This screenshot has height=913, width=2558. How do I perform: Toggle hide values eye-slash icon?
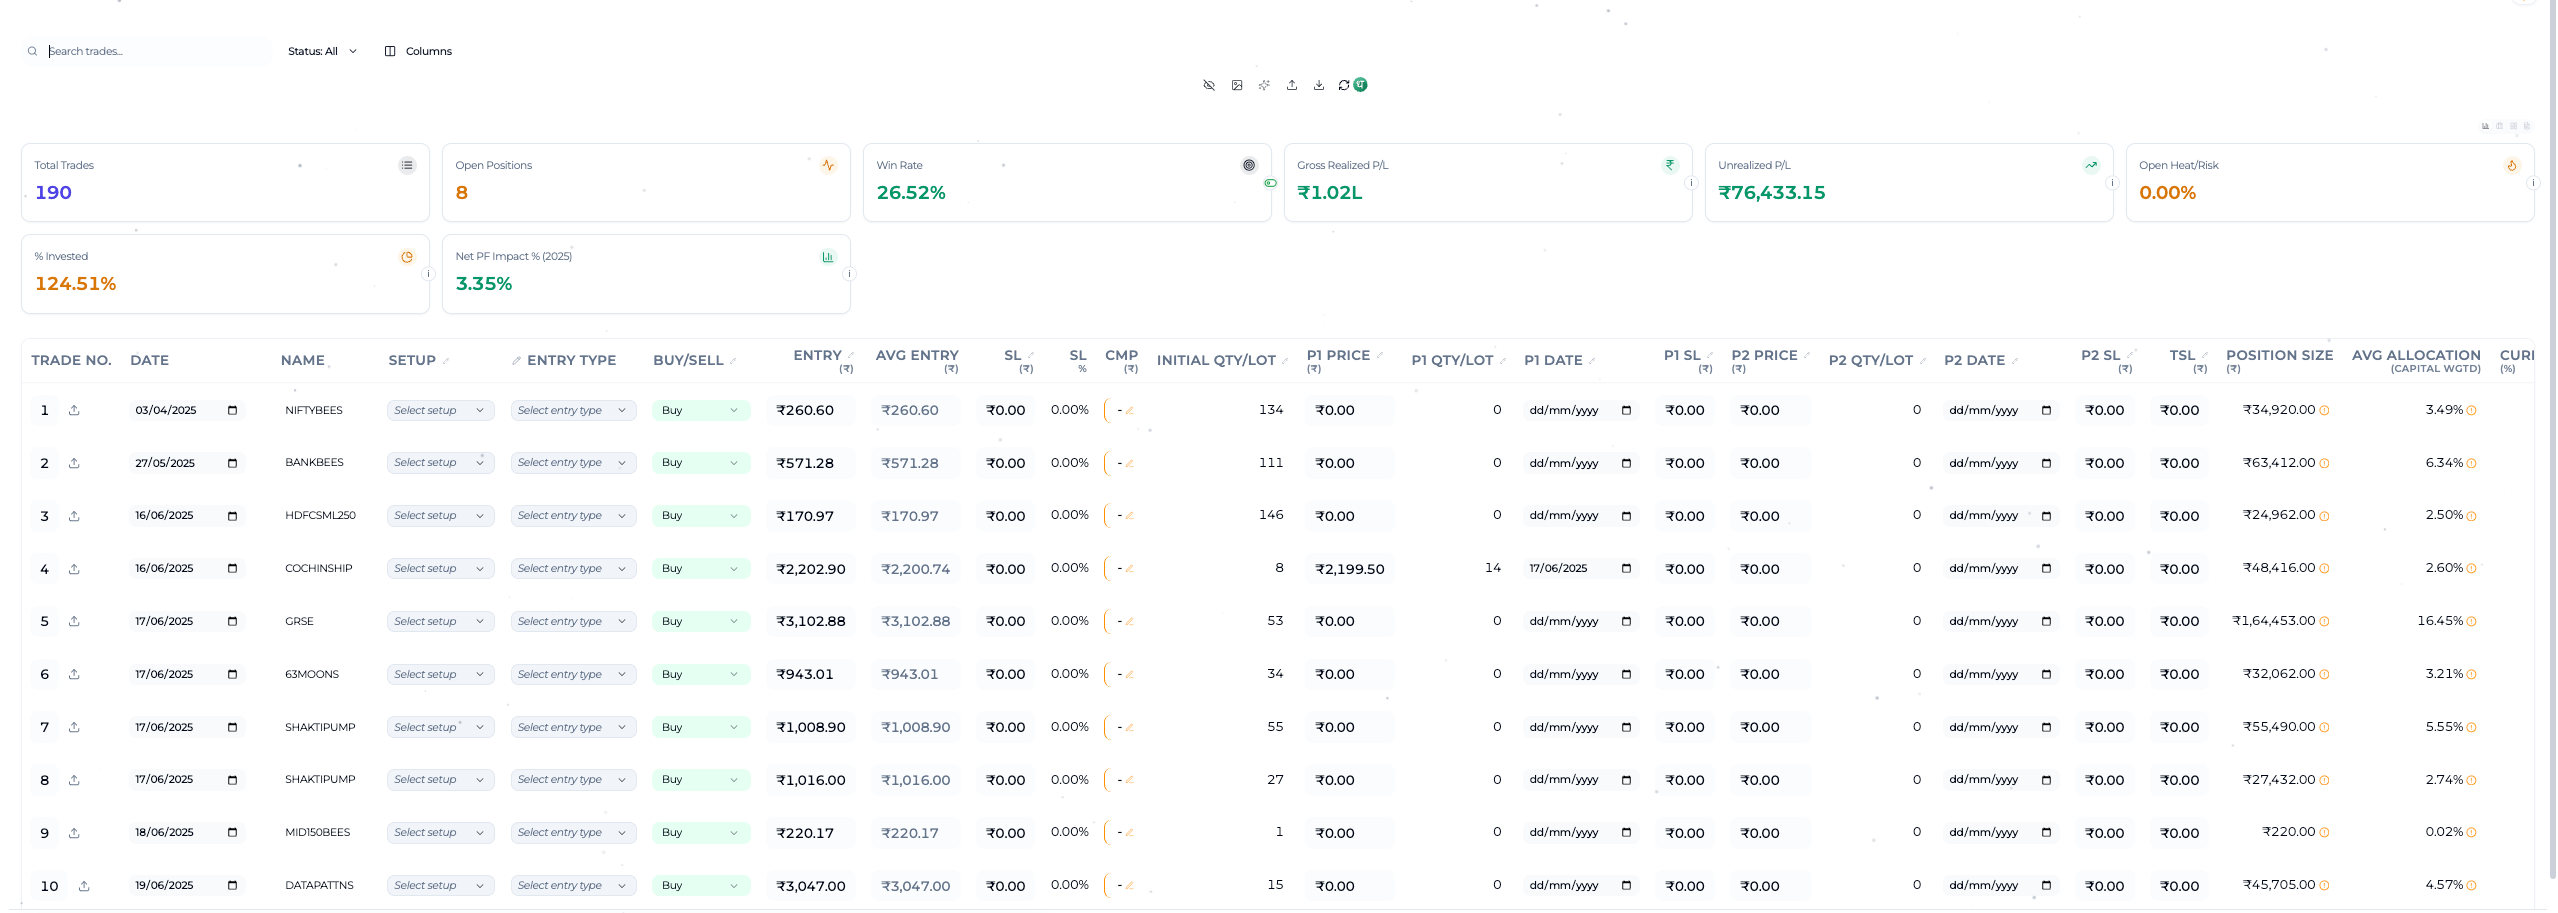(x=1209, y=85)
